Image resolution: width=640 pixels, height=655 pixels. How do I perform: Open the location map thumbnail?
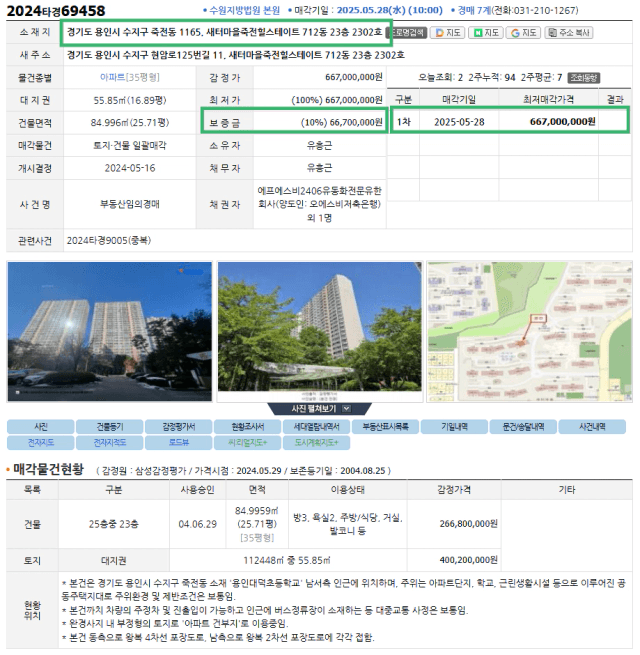pyautogui.click(x=530, y=332)
